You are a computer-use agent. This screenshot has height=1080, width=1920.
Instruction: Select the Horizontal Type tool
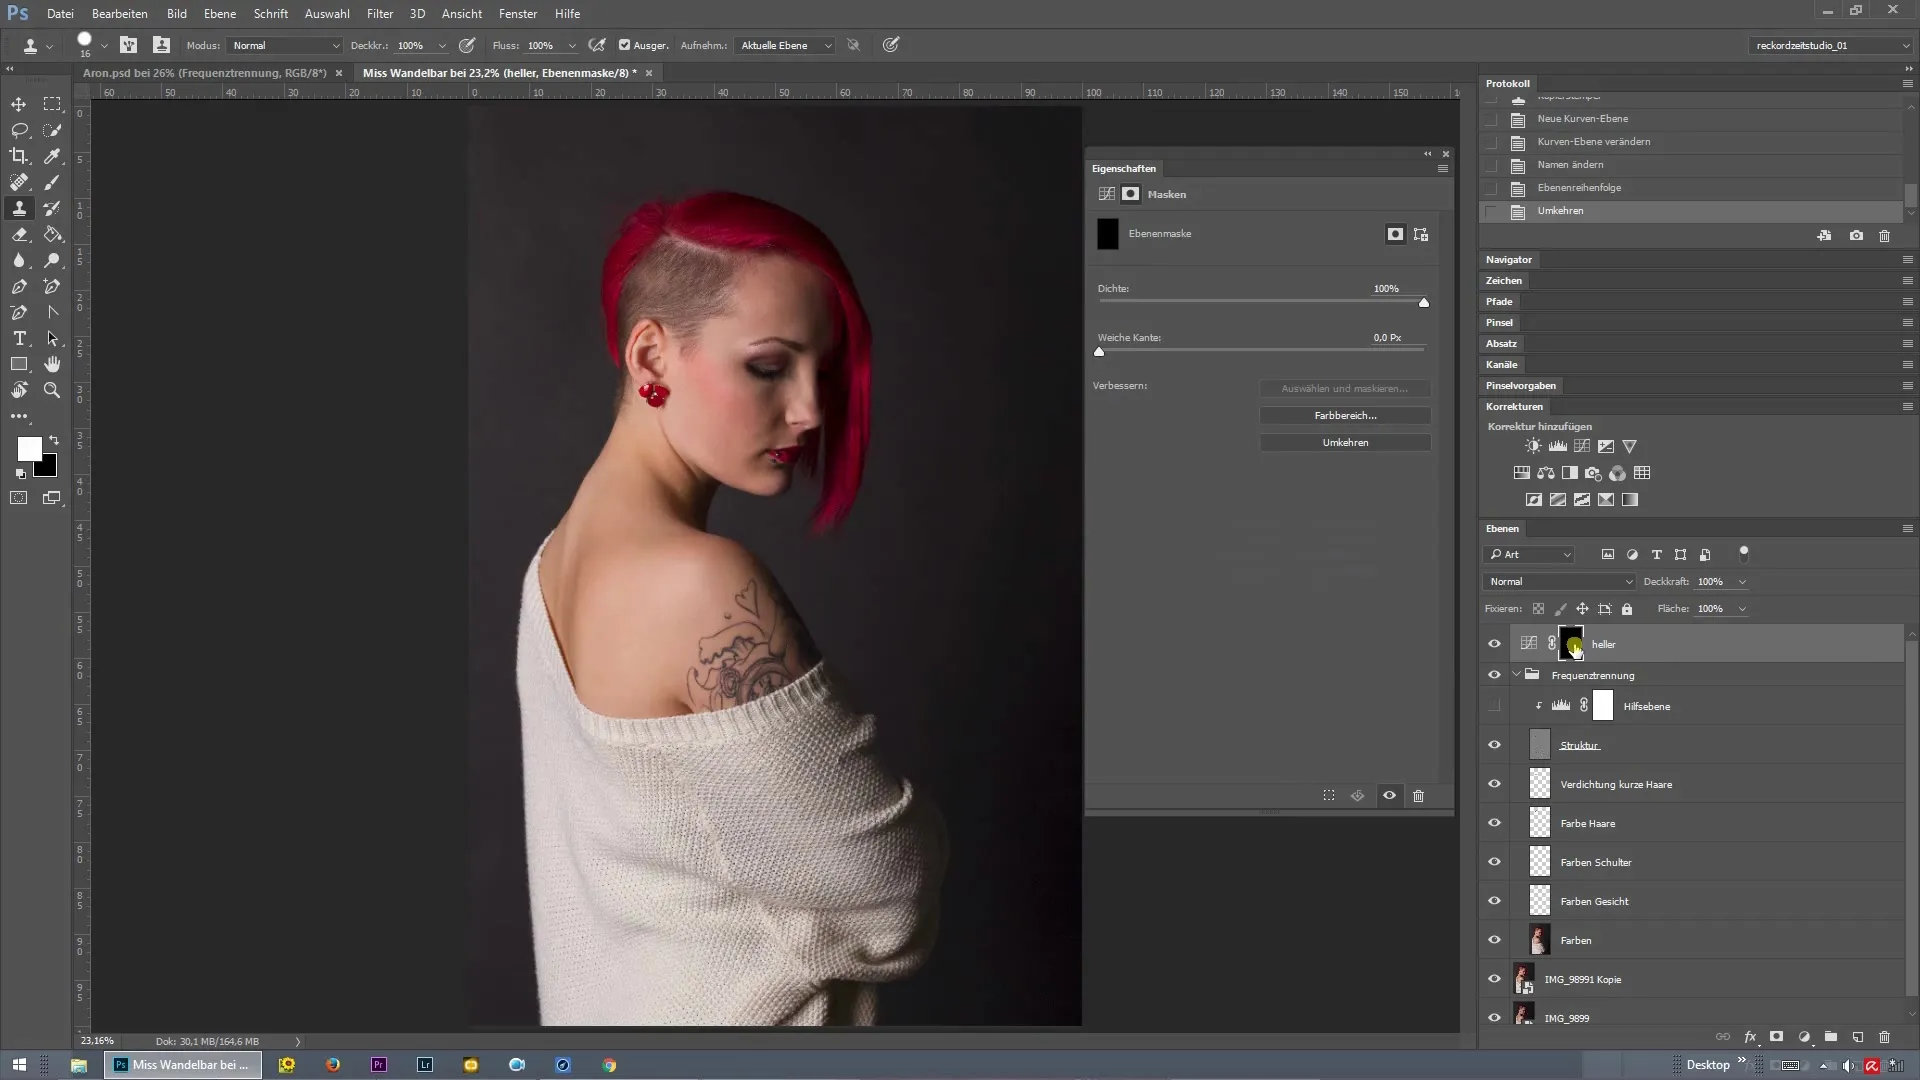[19, 338]
